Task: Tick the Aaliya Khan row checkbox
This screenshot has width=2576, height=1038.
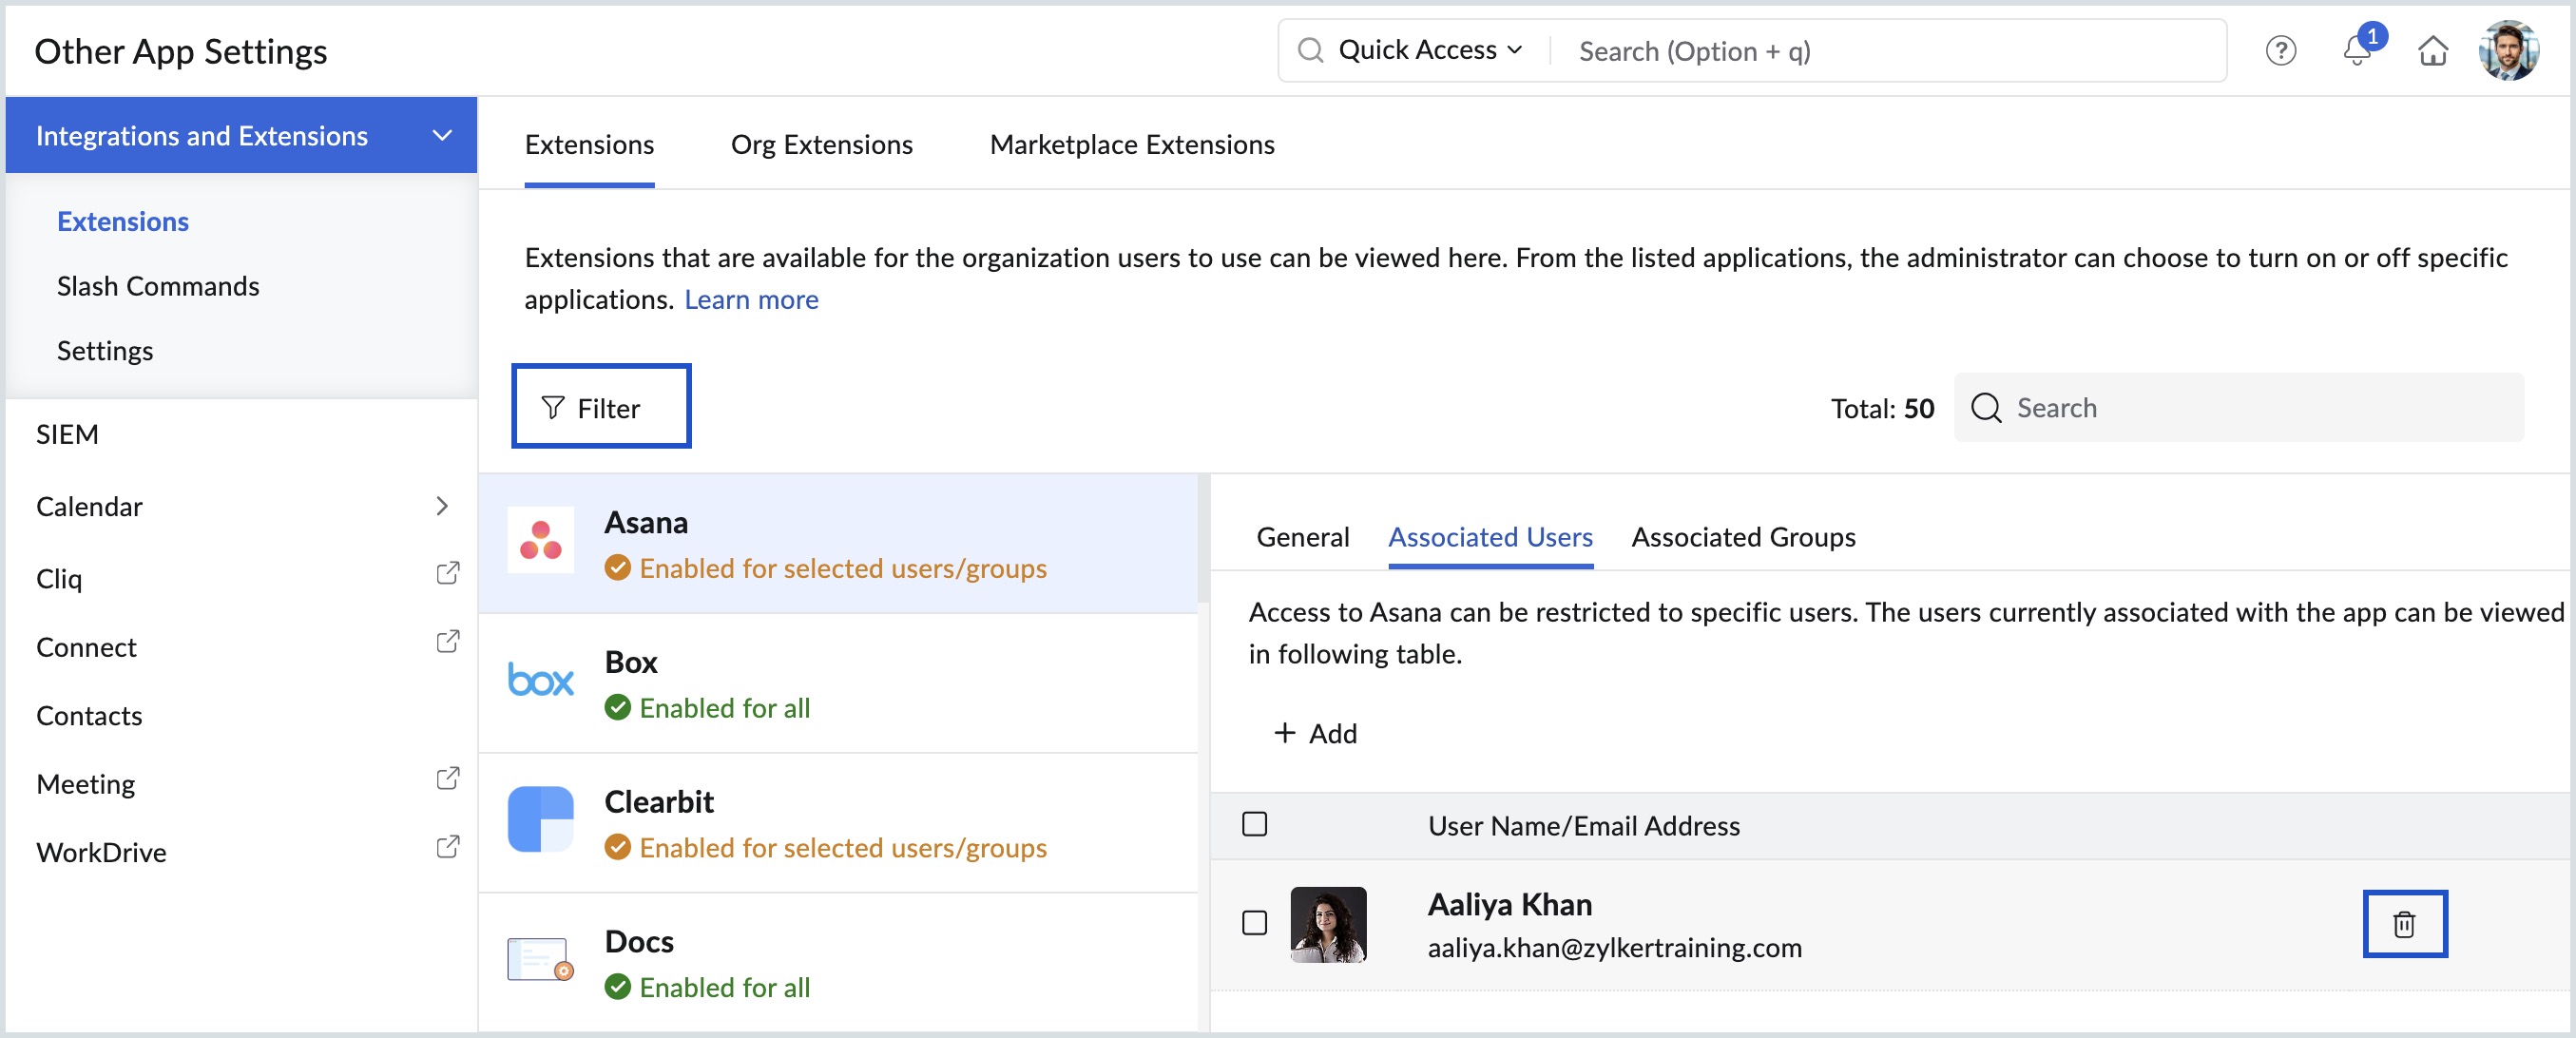Action: [1254, 922]
